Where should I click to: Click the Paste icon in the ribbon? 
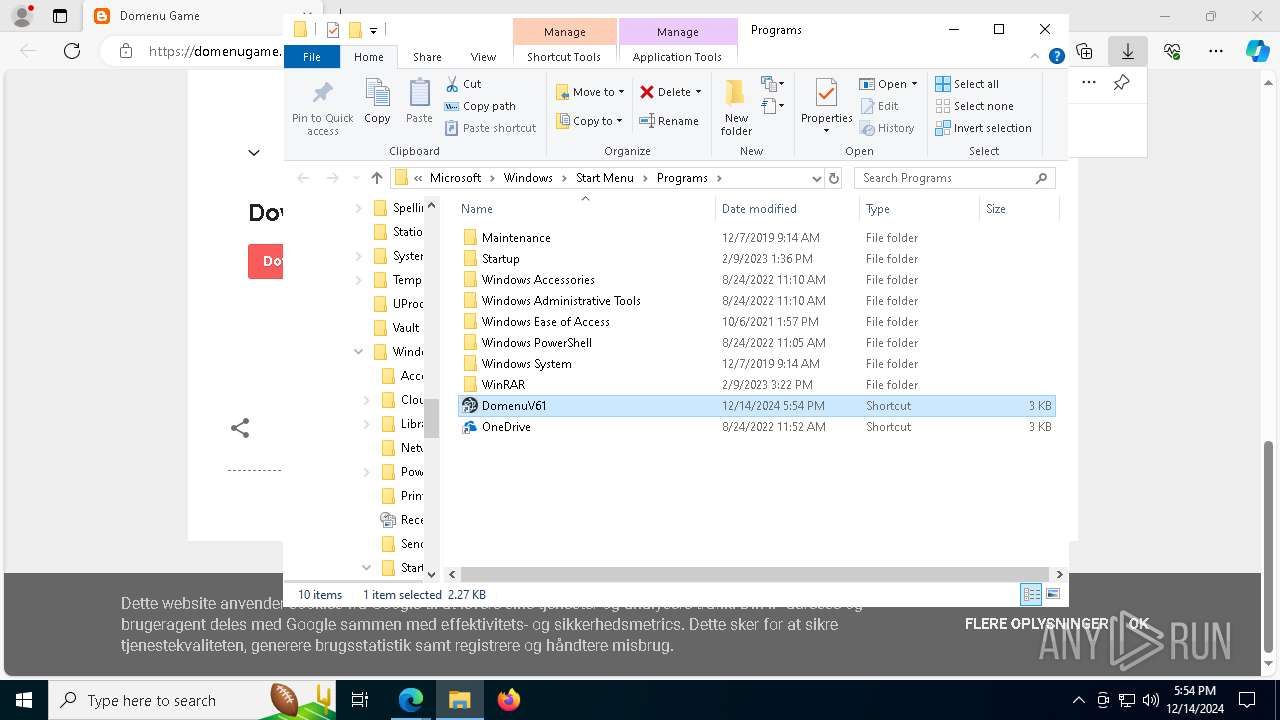click(419, 102)
